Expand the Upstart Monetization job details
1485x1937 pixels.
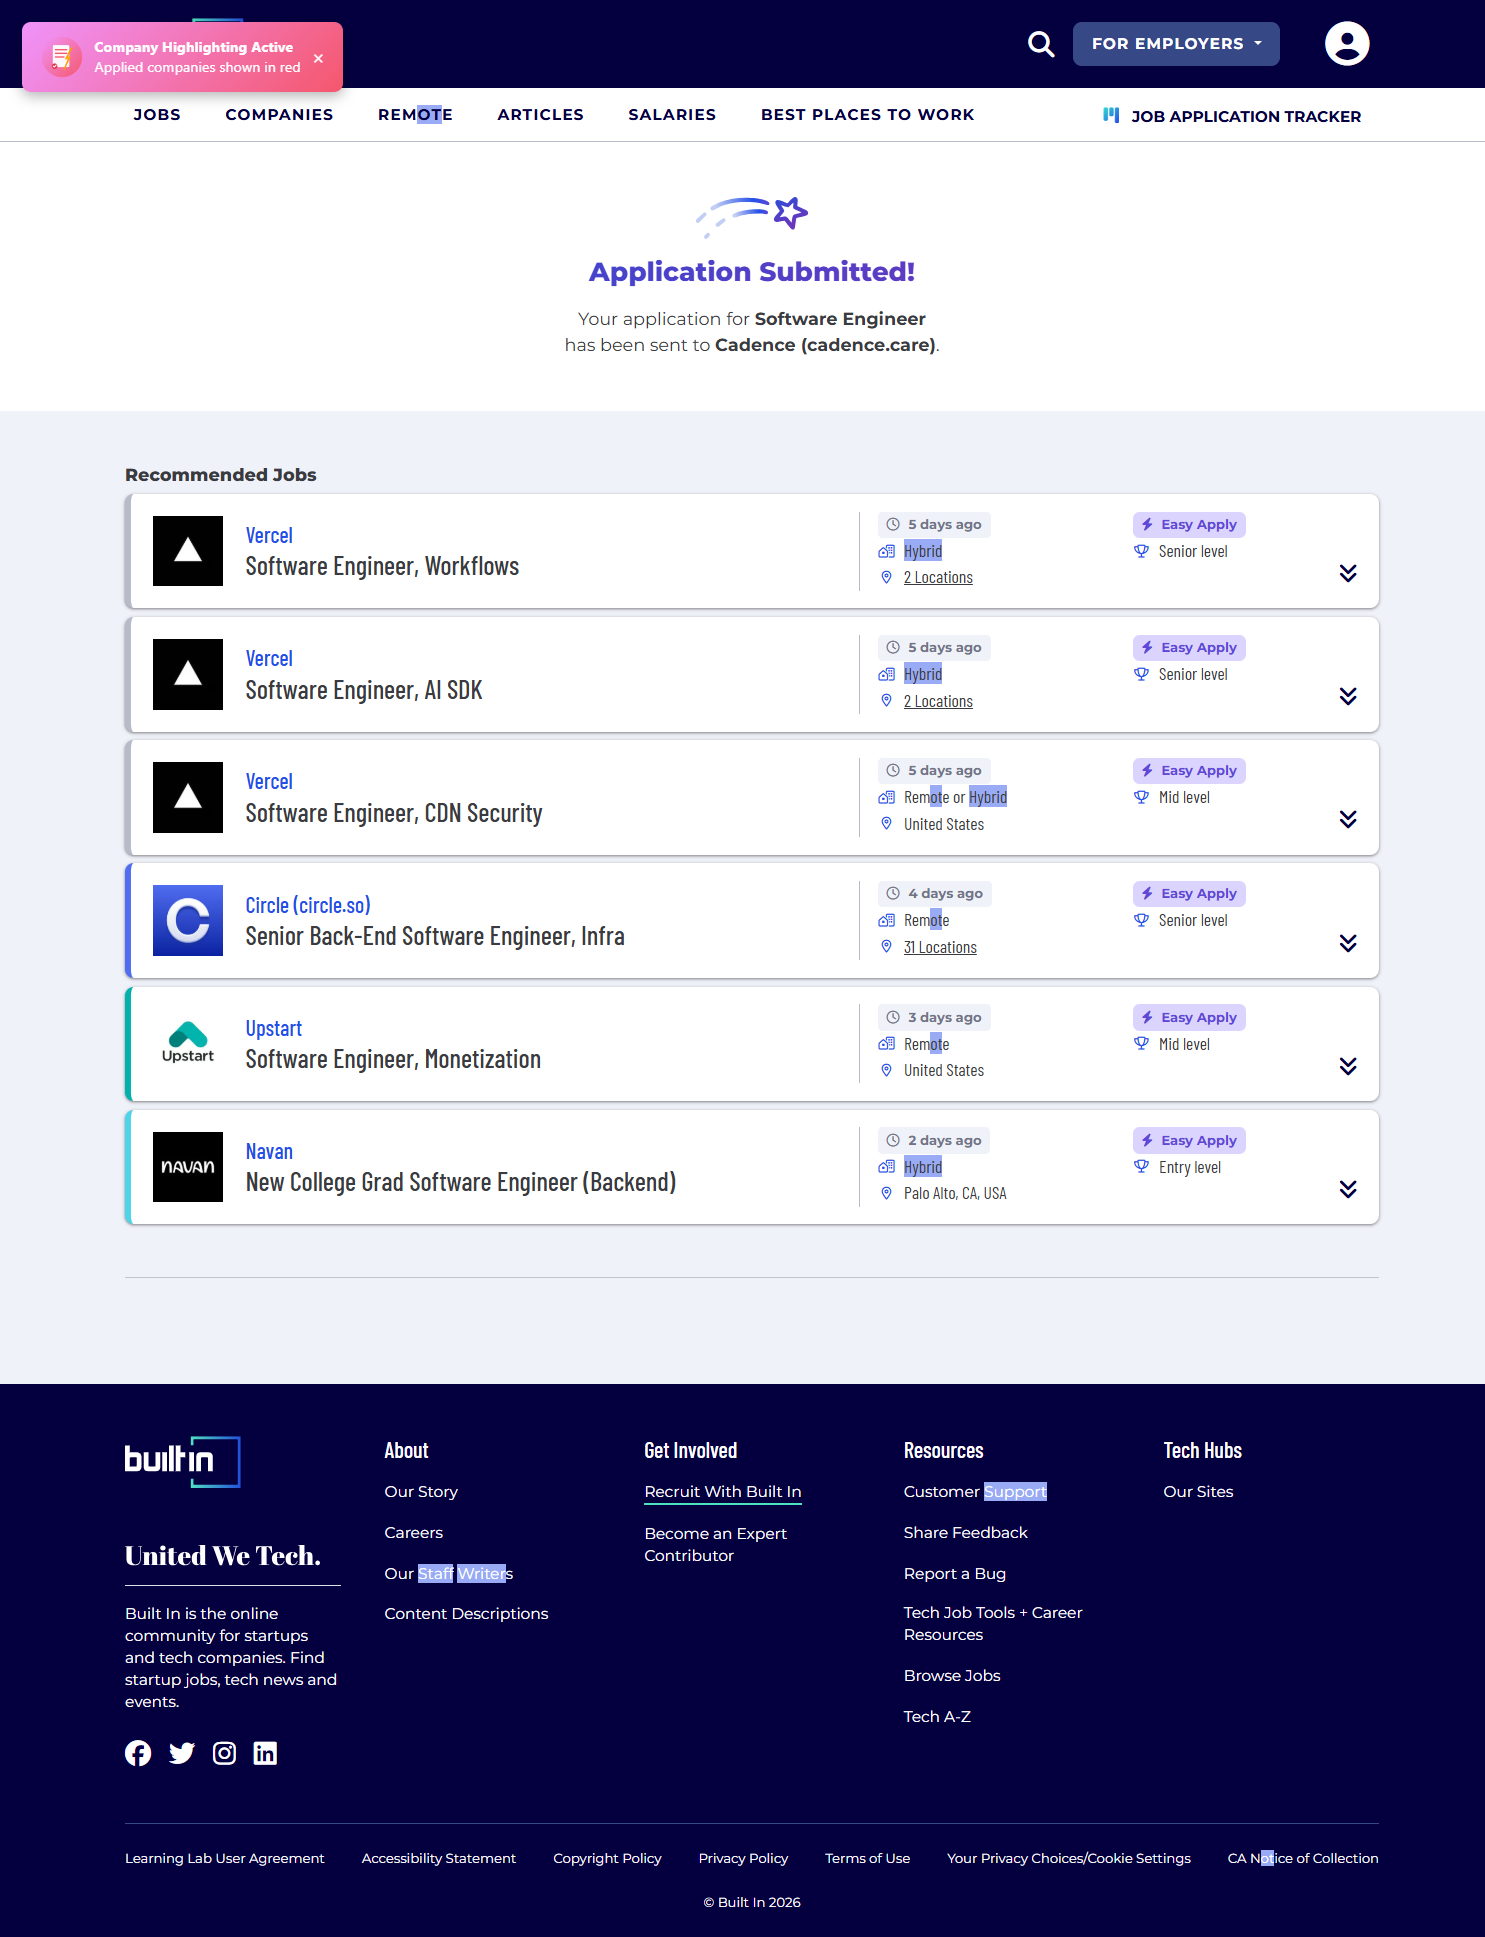pos(1347,1066)
